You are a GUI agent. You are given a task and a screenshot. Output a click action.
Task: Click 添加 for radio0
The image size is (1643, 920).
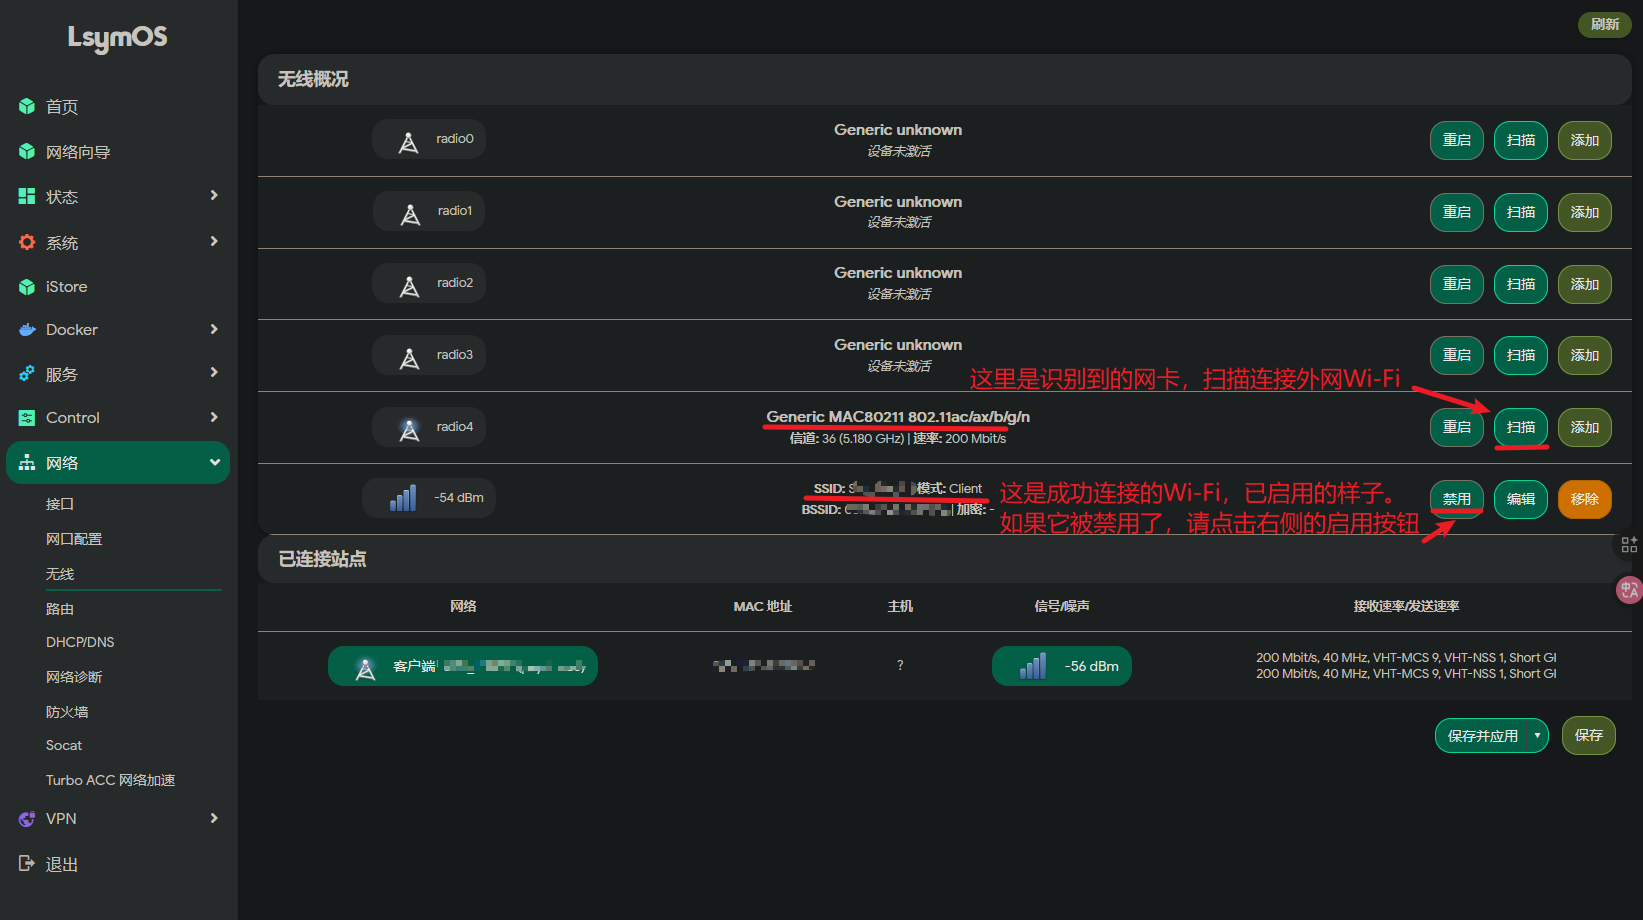click(x=1585, y=140)
